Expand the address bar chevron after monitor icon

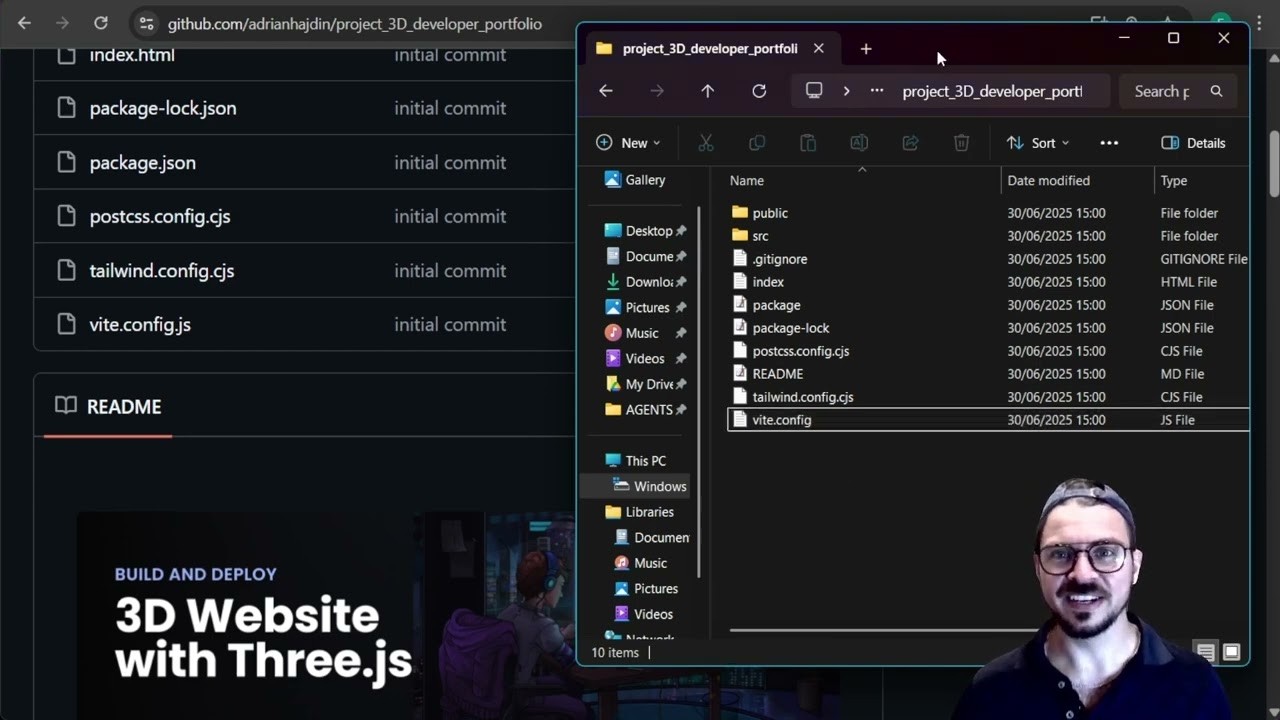point(846,91)
